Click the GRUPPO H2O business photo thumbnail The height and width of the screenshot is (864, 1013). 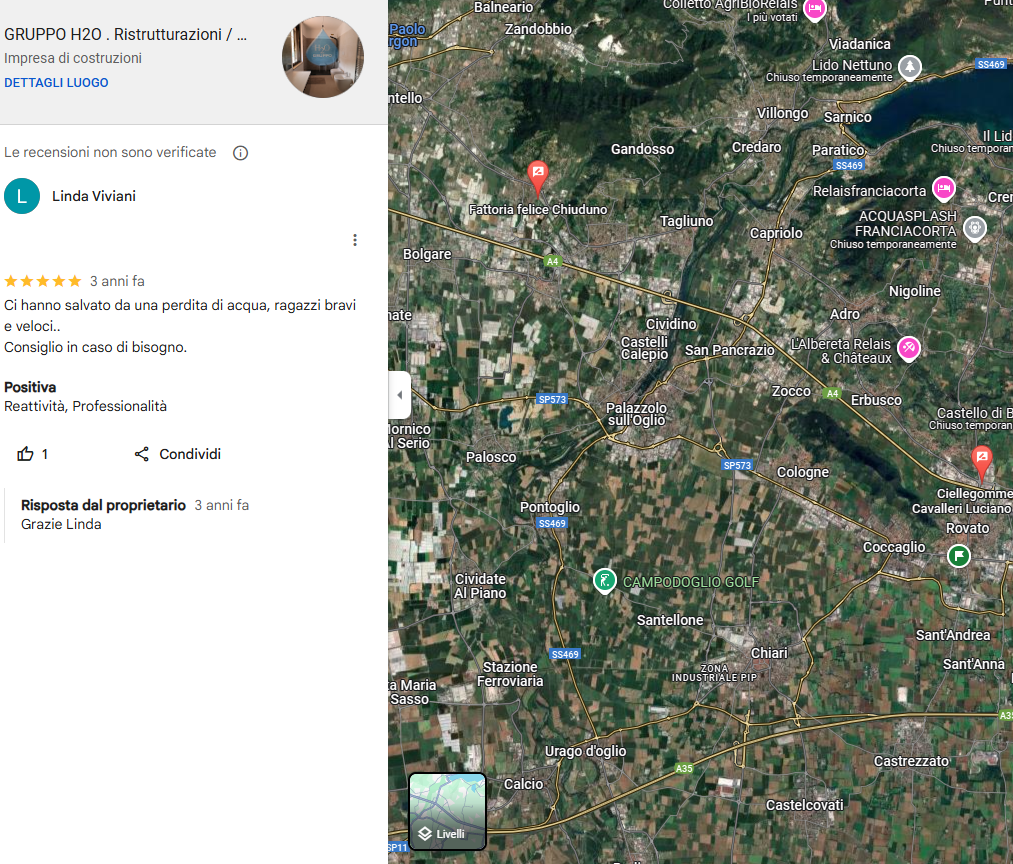coord(323,57)
